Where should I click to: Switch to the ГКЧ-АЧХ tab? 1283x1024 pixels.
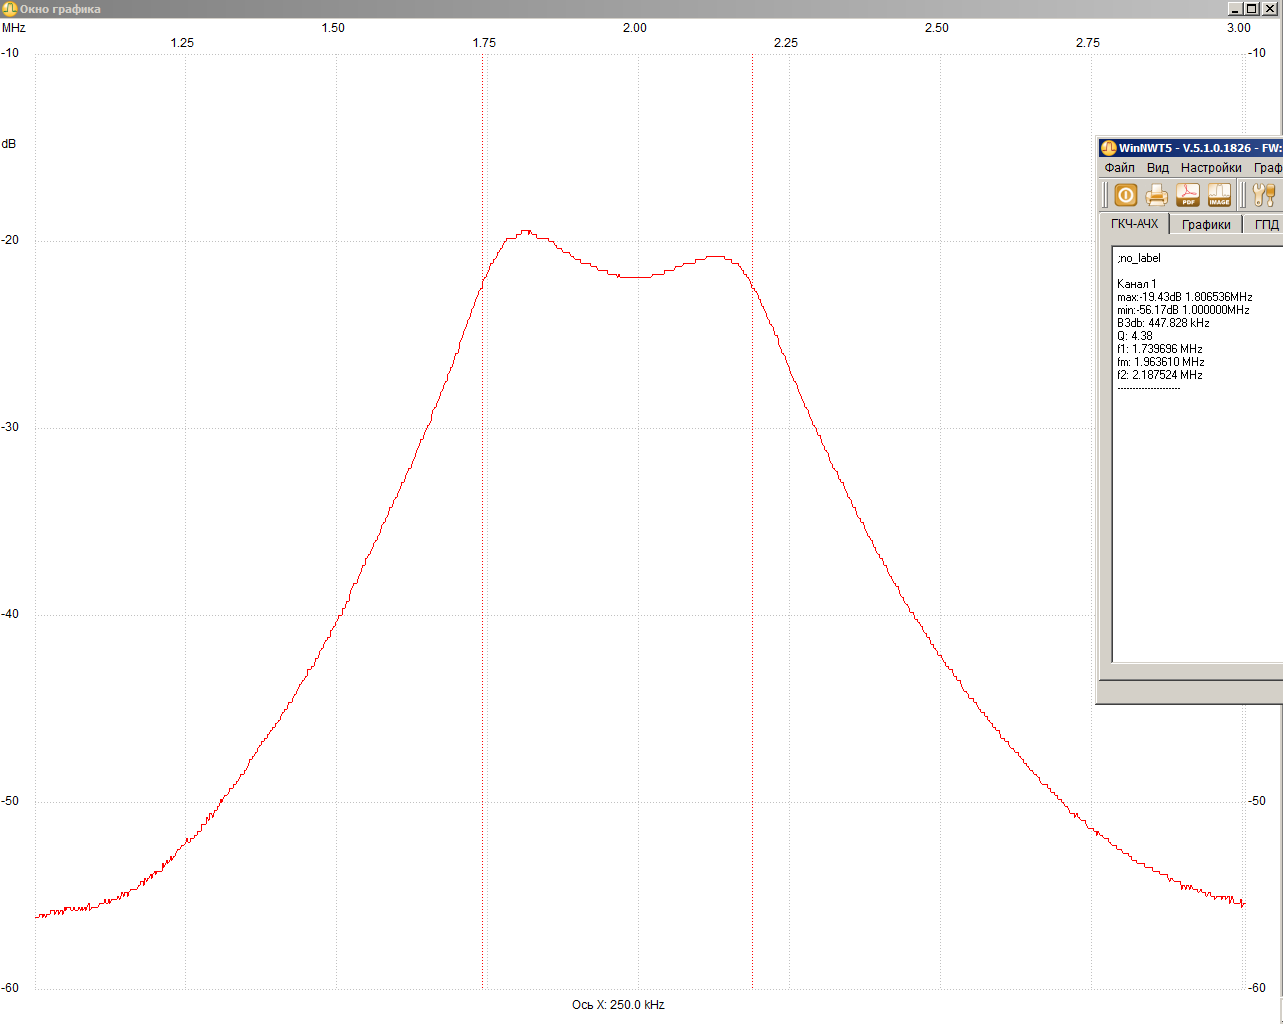pos(1134,224)
